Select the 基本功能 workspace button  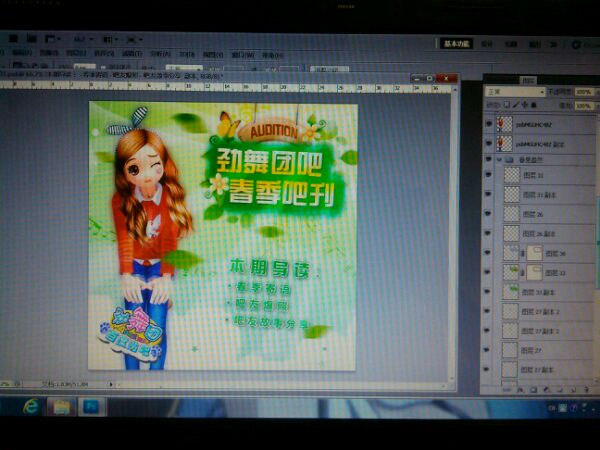[x=457, y=44]
